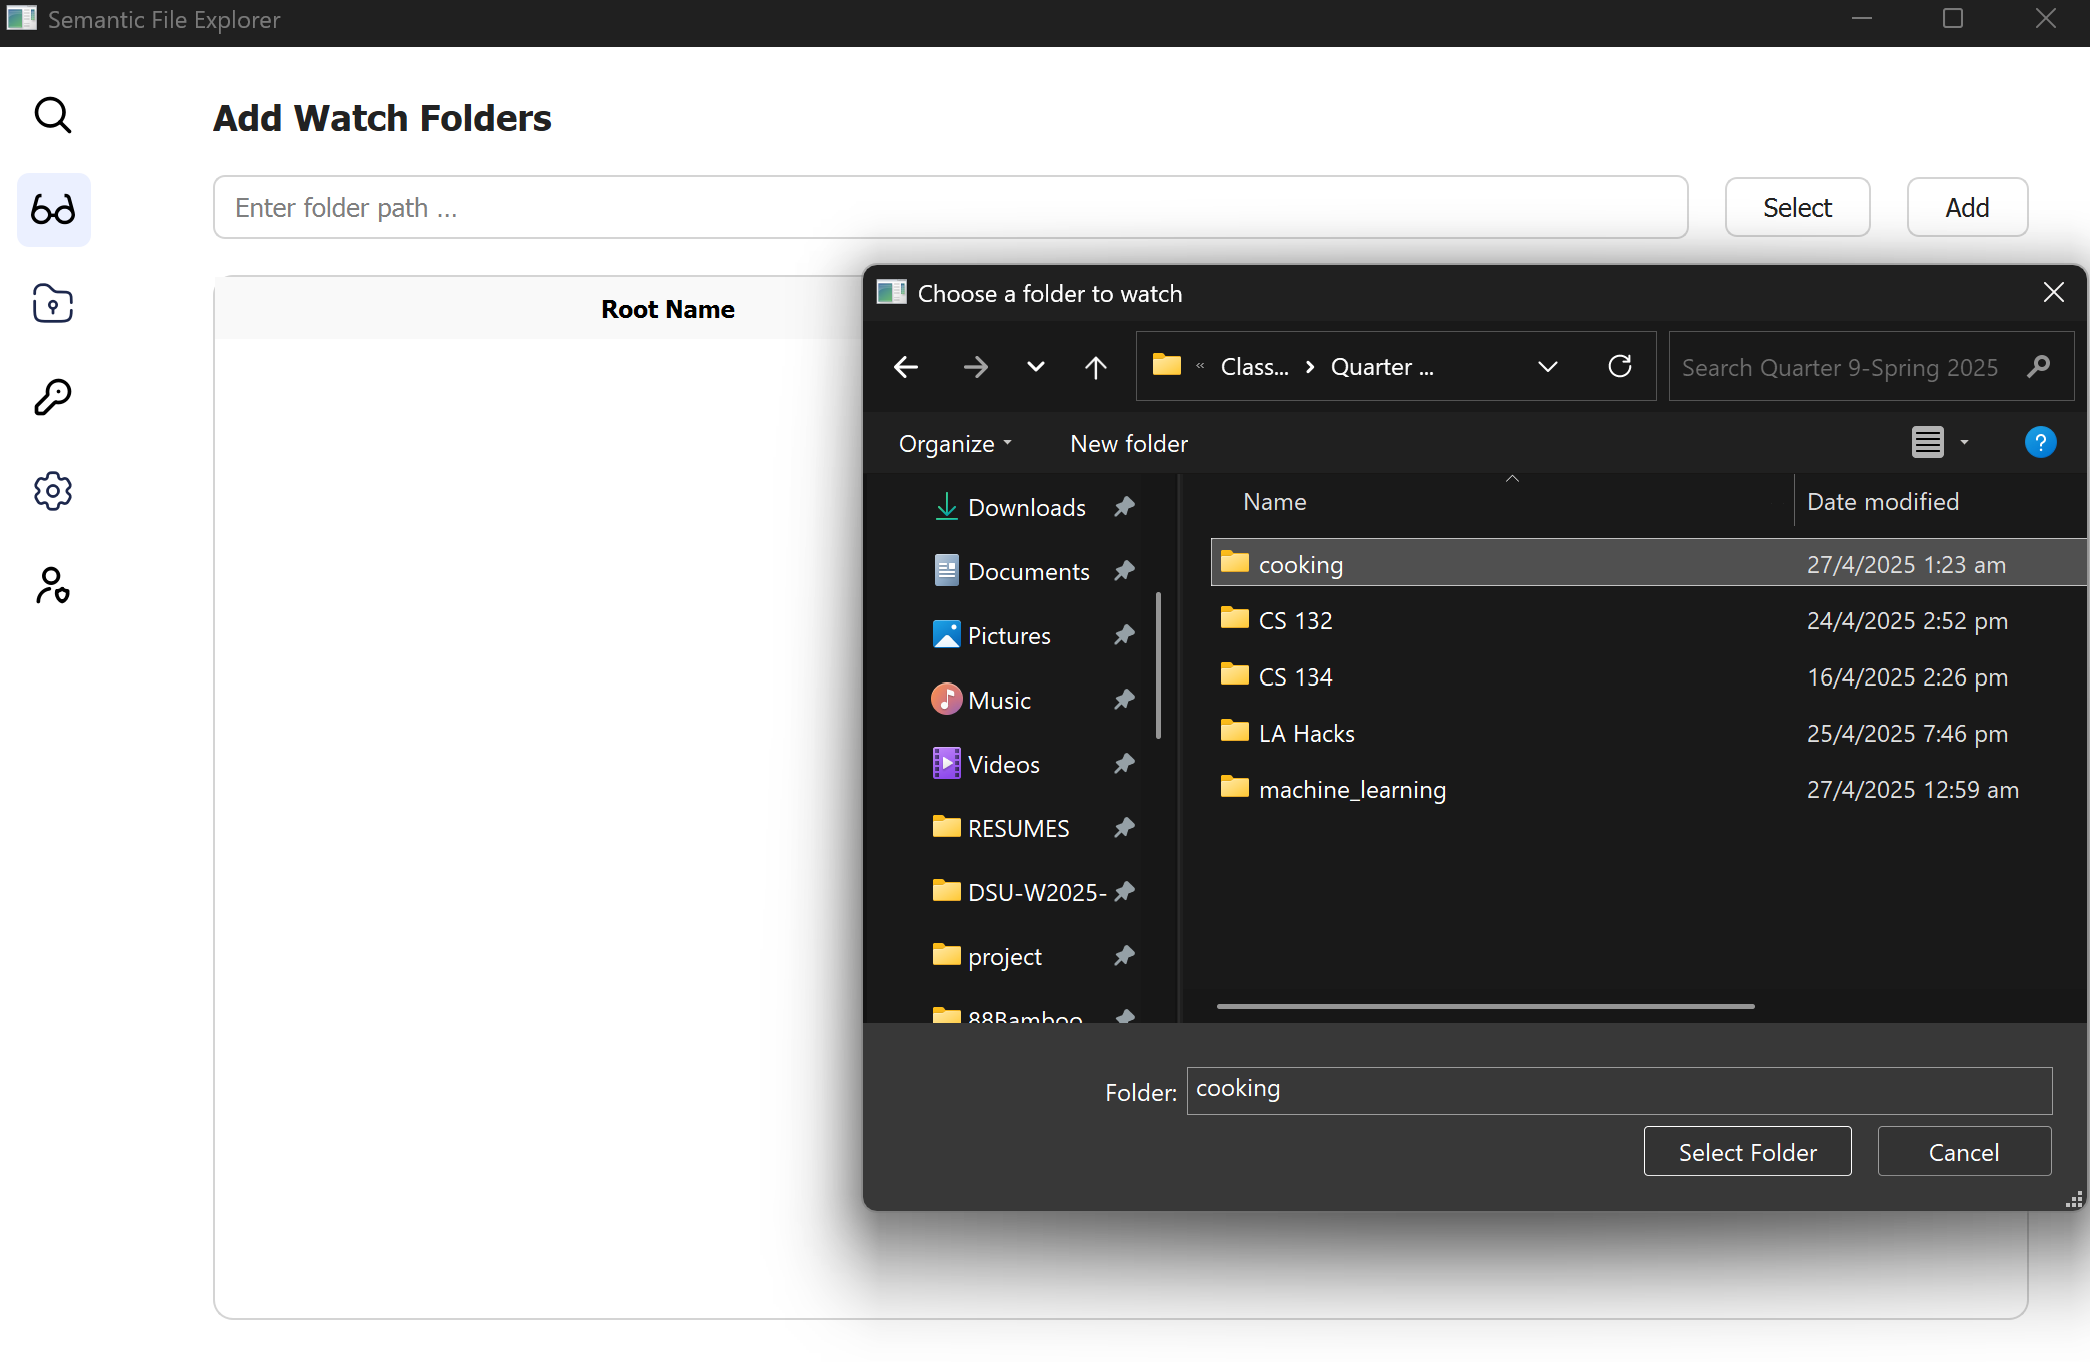
Task: Open the view options dropdown
Action: click(x=1963, y=442)
